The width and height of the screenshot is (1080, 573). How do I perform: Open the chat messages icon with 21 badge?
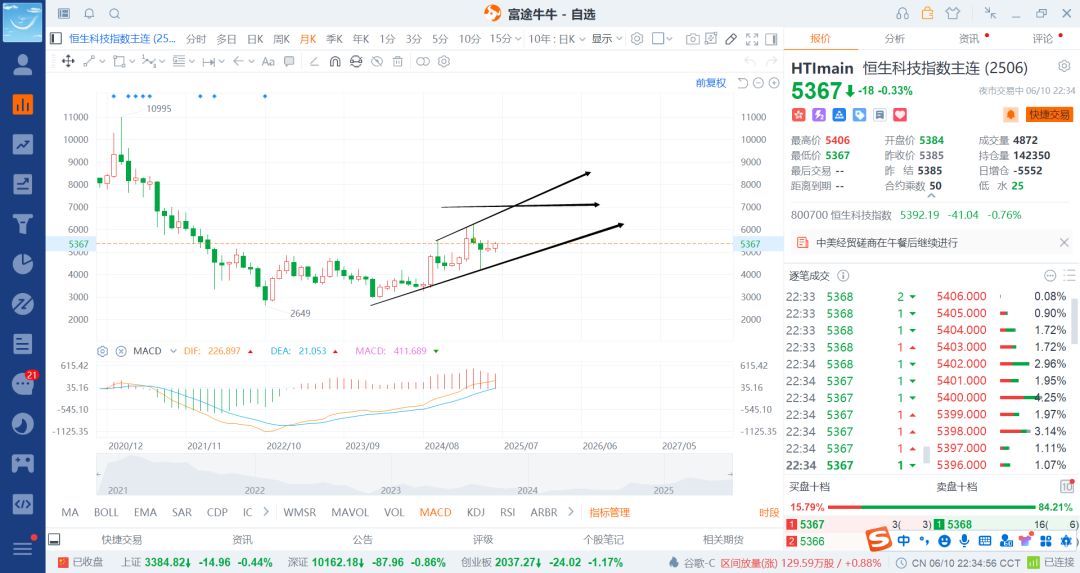(23, 384)
